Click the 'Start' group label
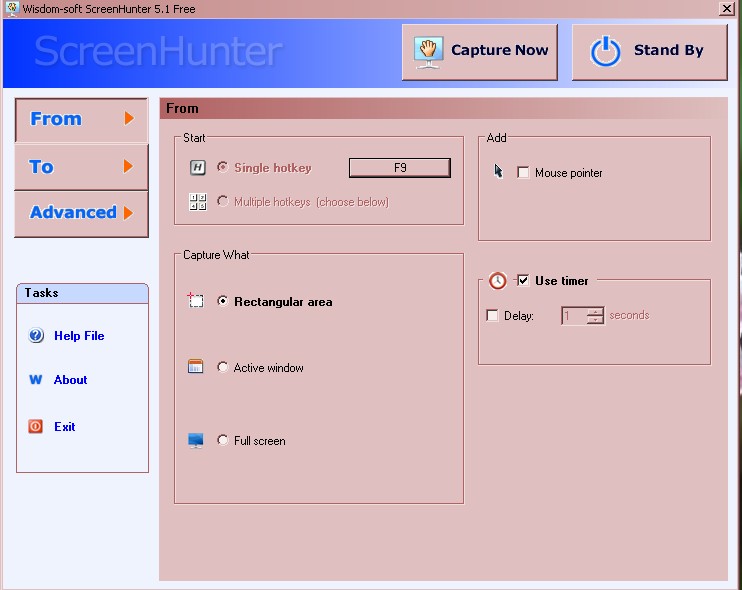The height and width of the screenshot is (590, 742). click(x=194, y=138)
